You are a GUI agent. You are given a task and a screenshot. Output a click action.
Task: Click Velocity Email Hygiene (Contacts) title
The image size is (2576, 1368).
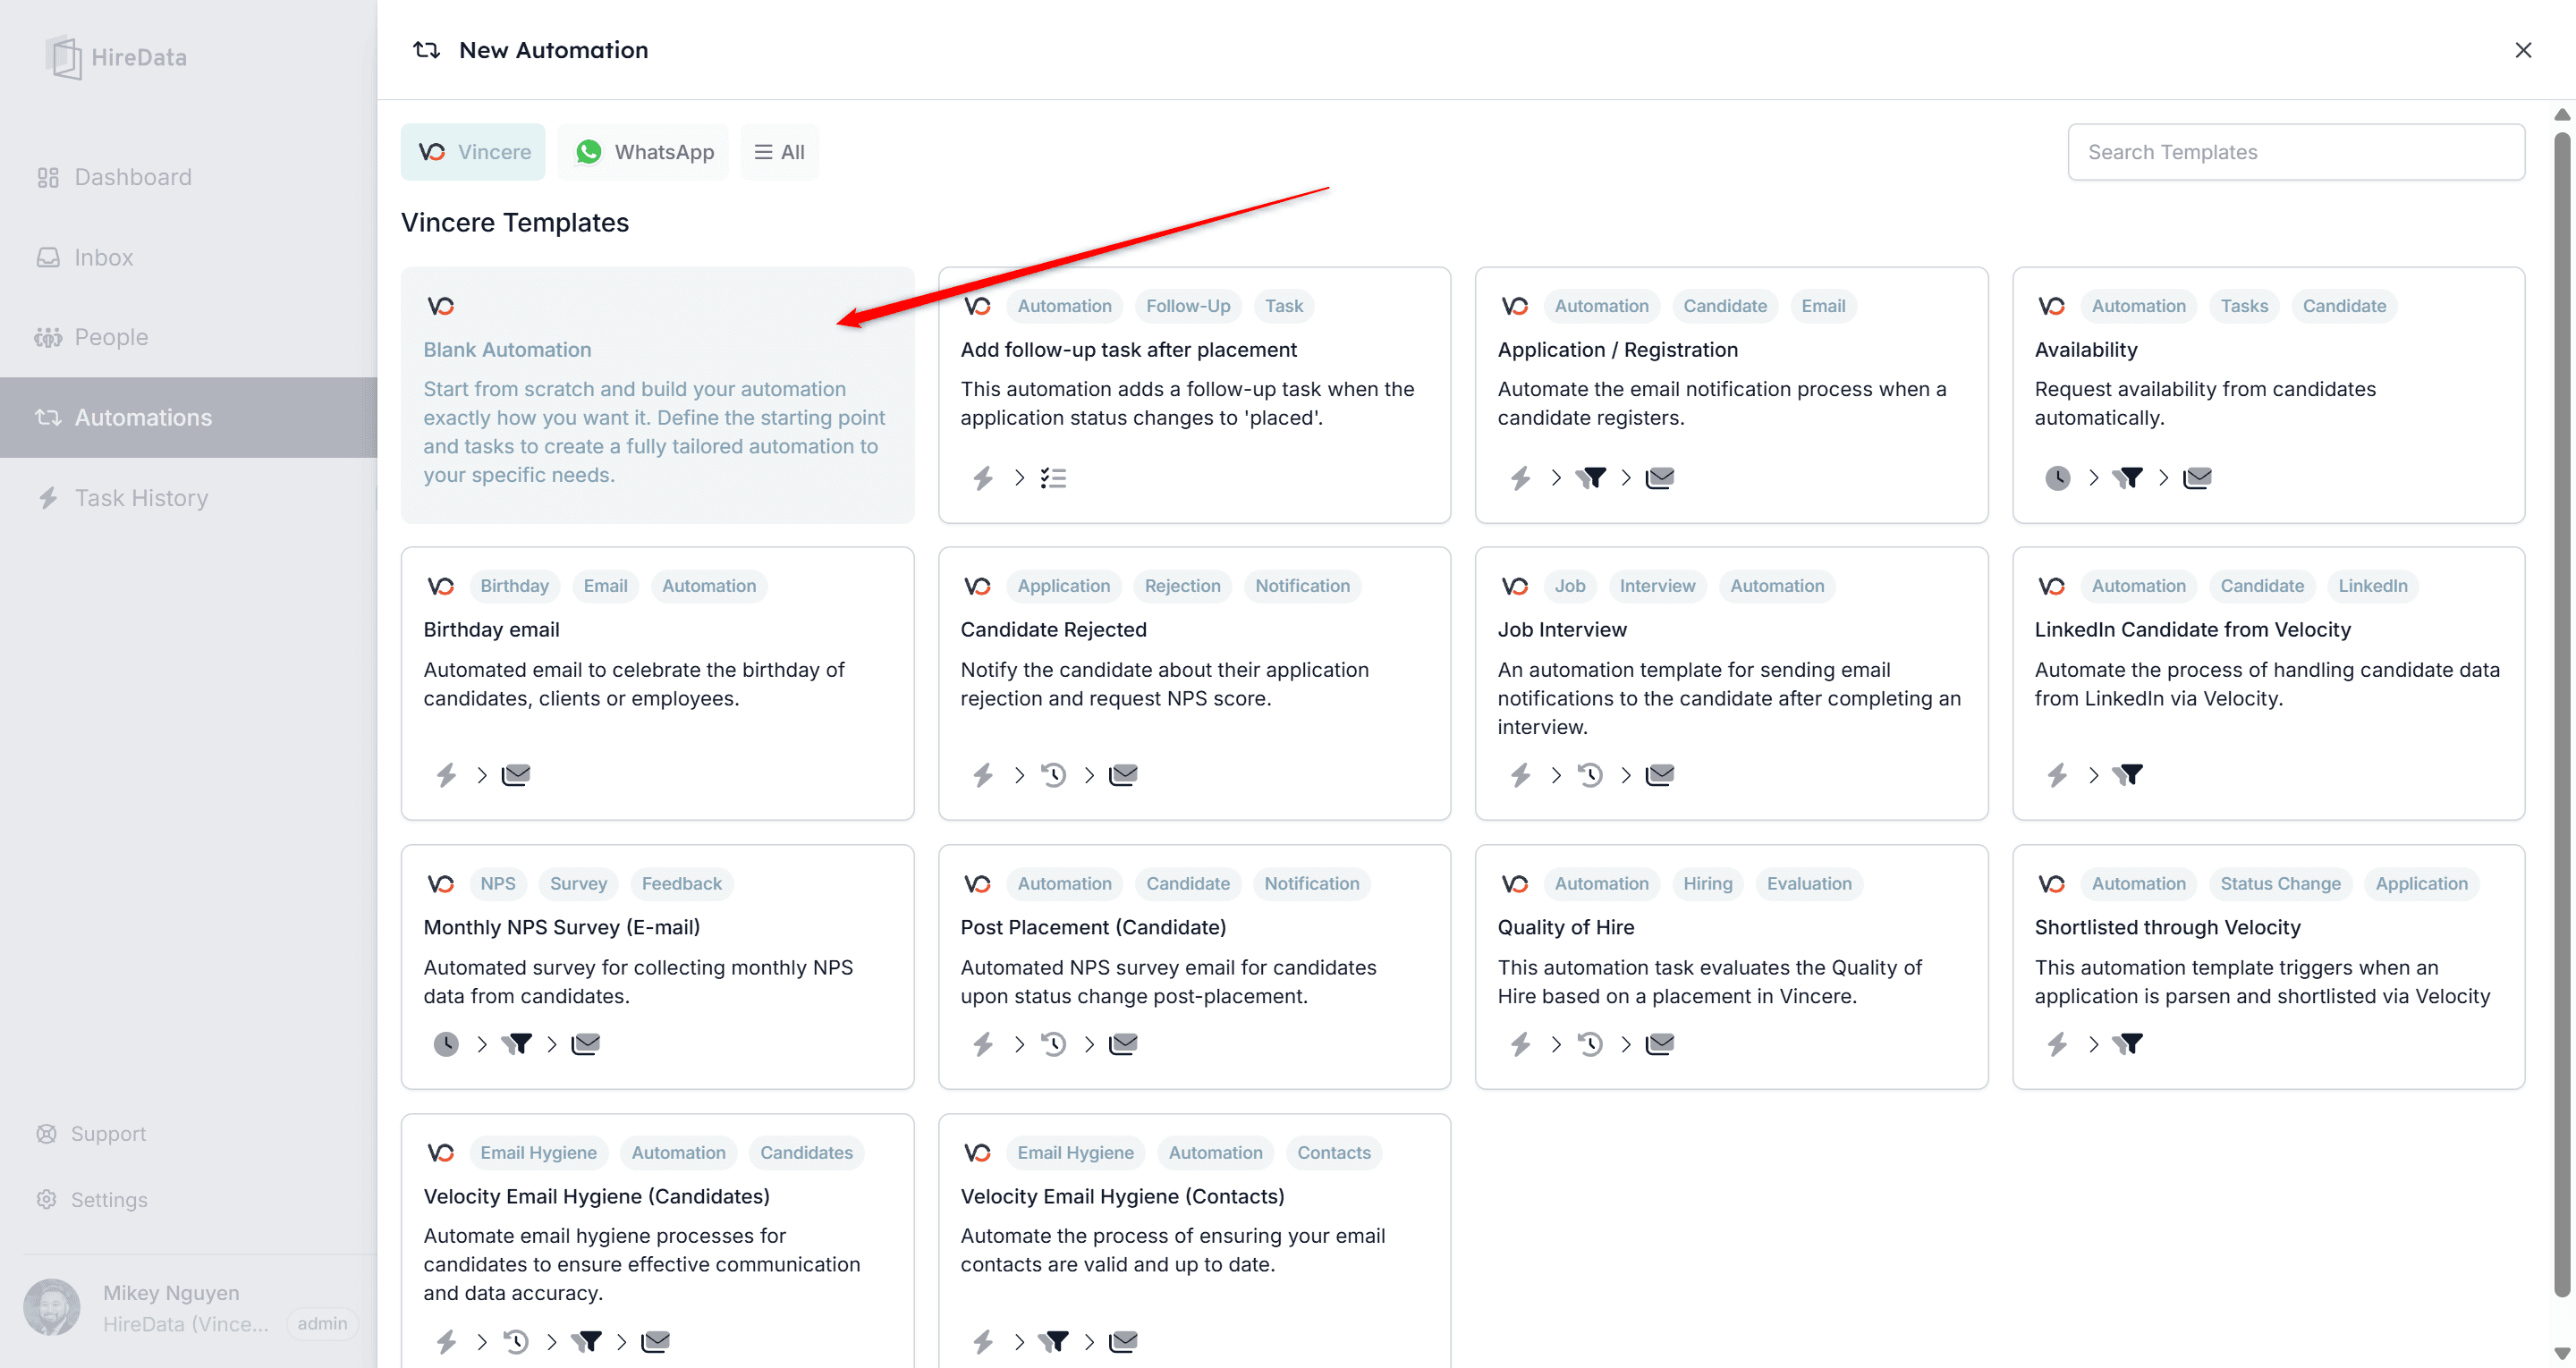[1122, 1196]
